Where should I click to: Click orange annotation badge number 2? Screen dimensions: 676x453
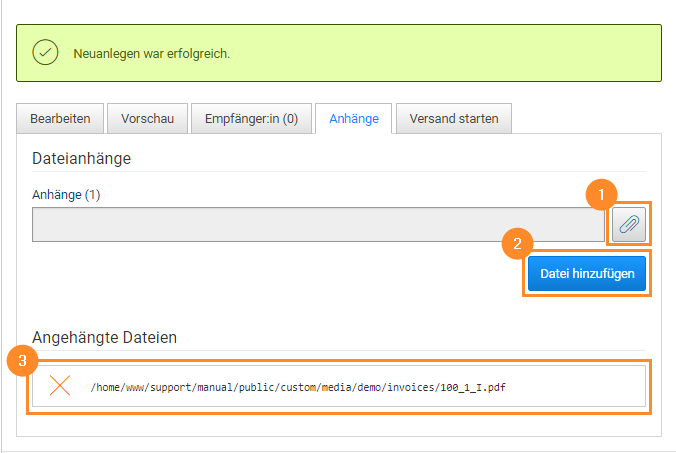pyautogui.click(x=516, y=243)
